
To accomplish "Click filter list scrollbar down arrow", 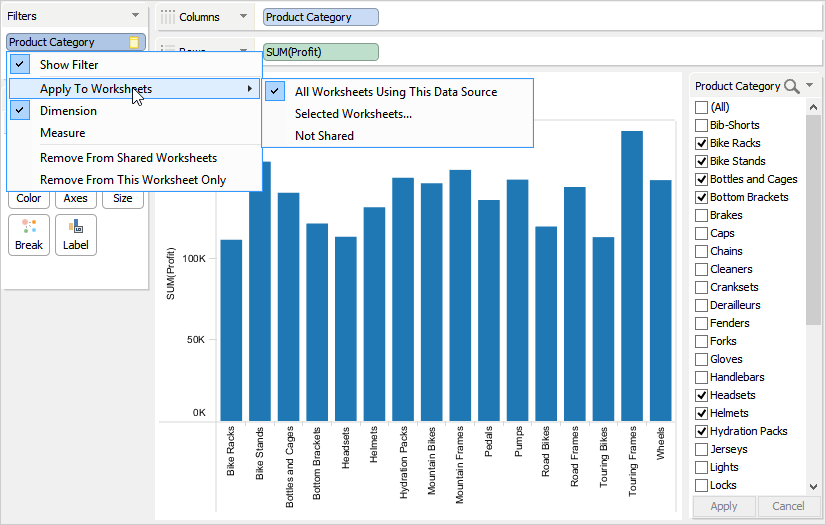I will click(x=813, y=487).
